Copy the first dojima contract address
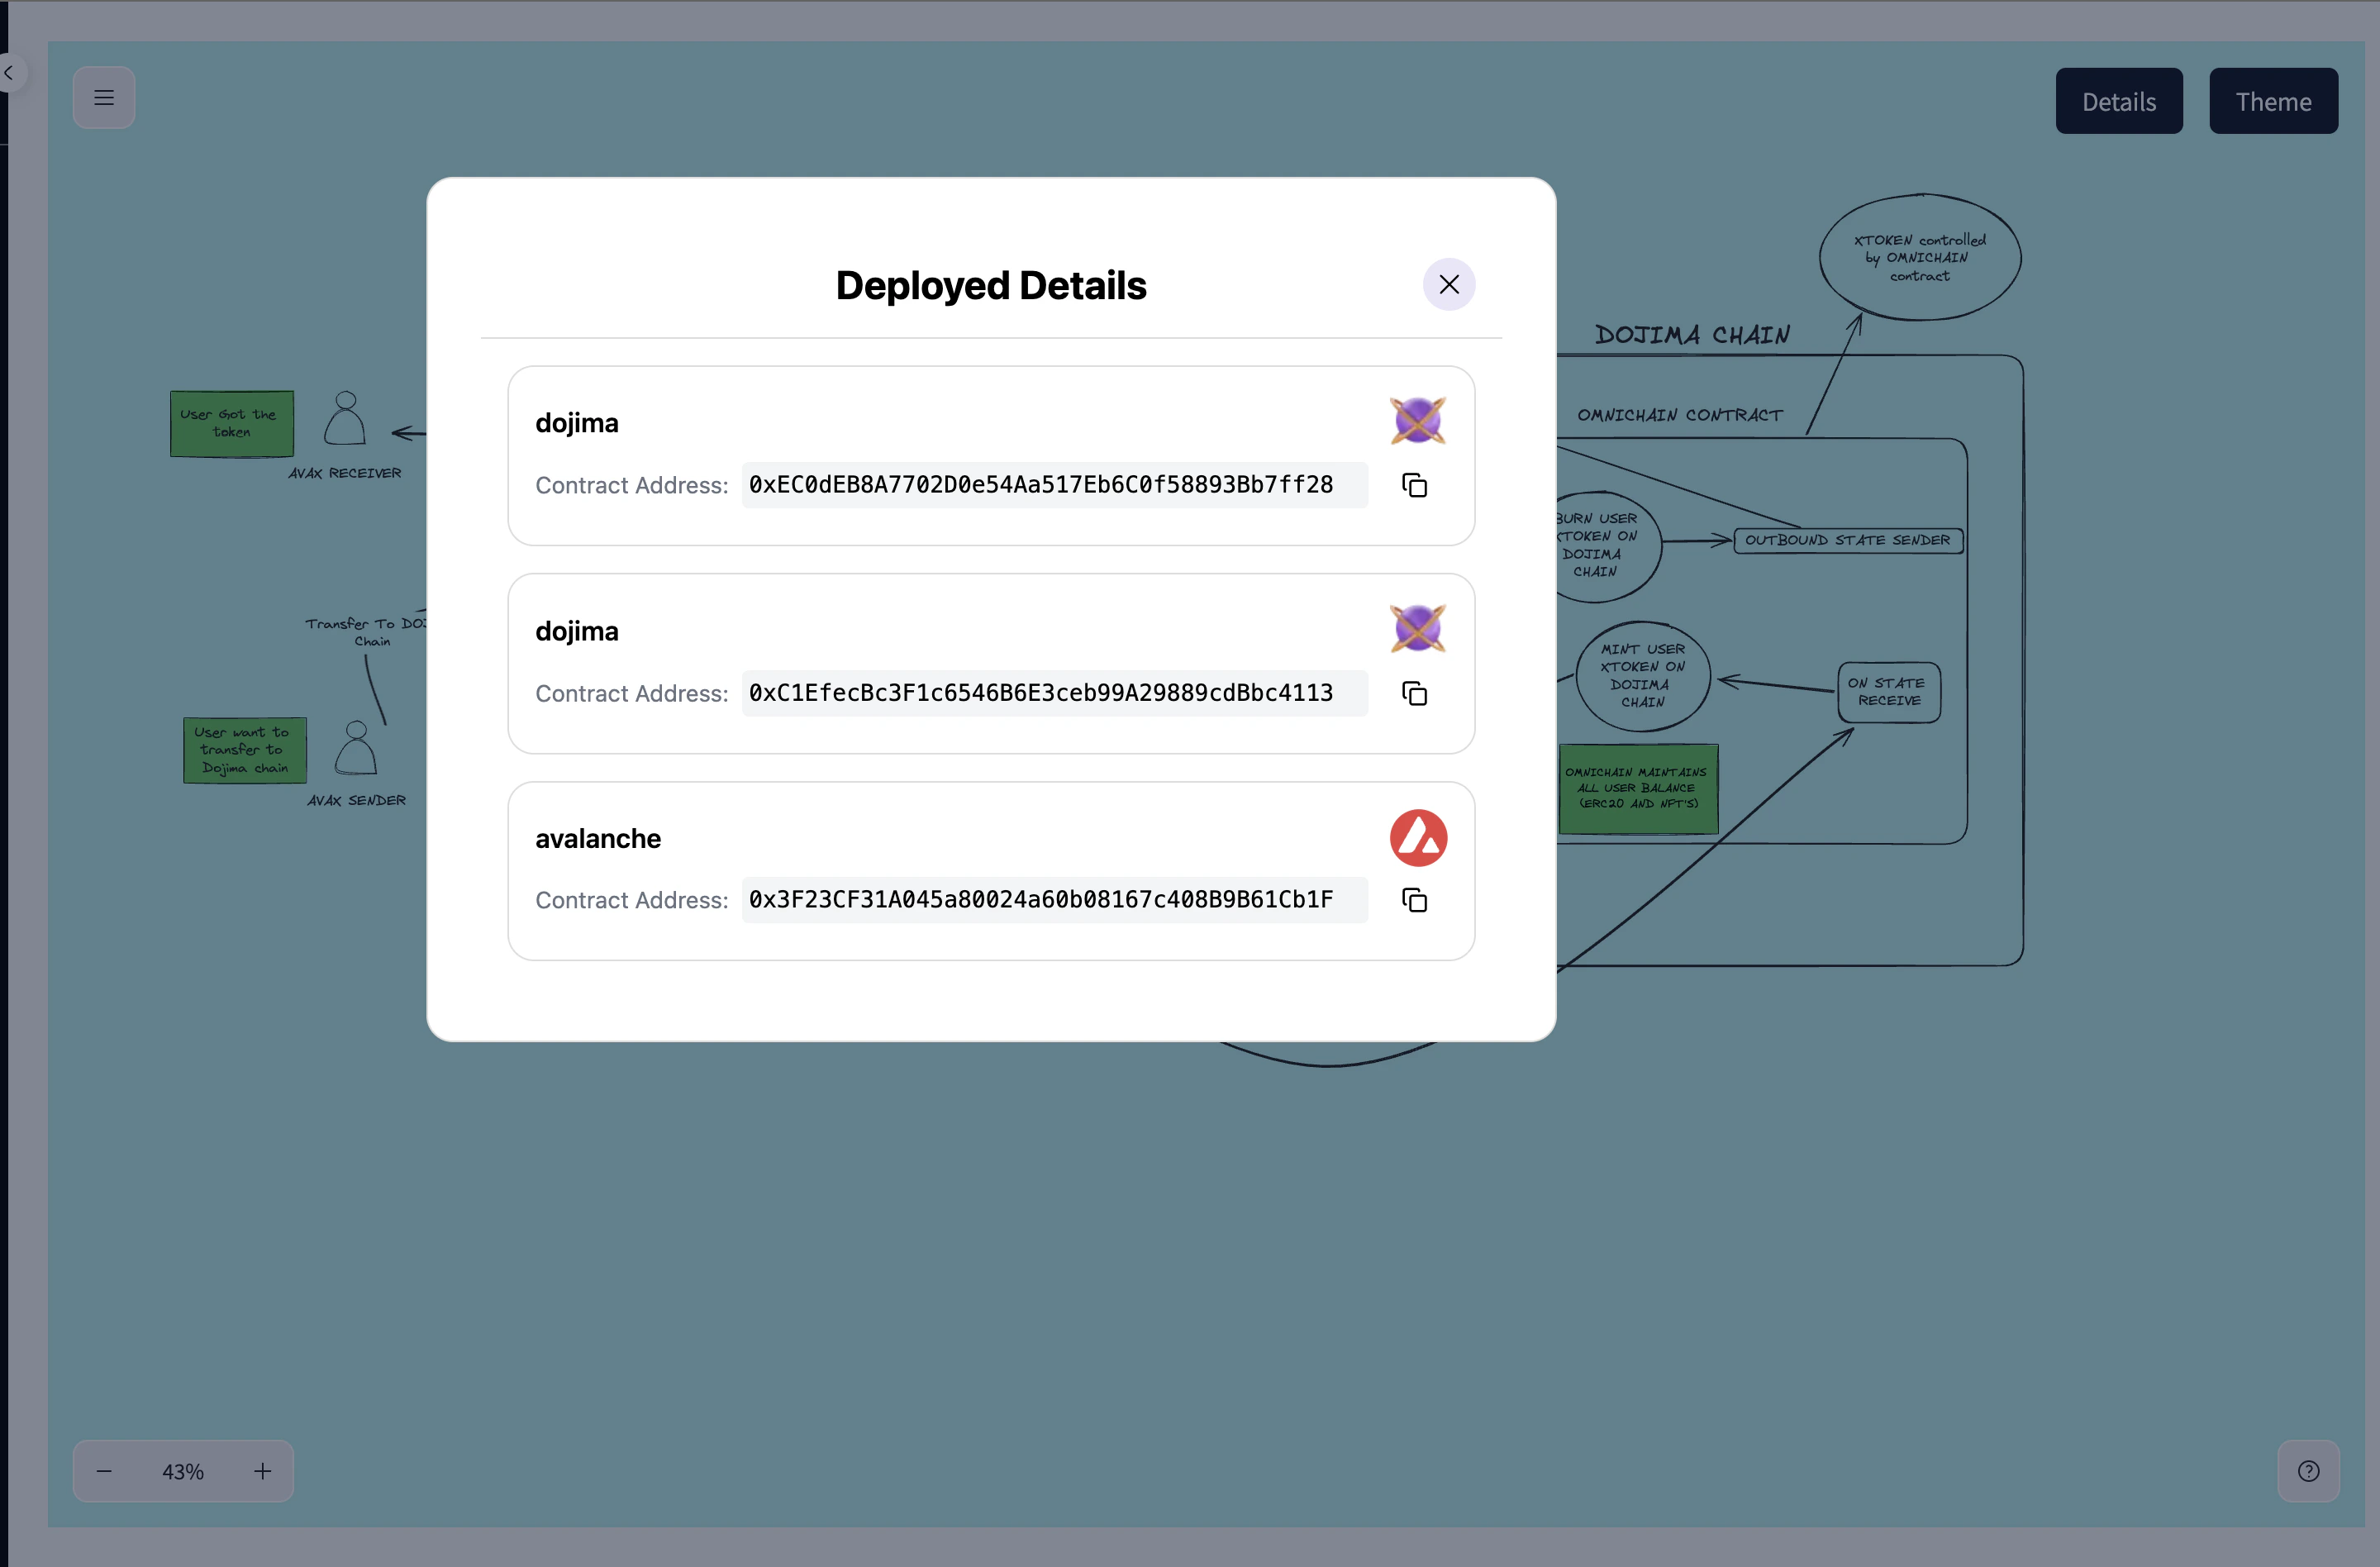The image size is (2380, 1567). [1414, 485]
